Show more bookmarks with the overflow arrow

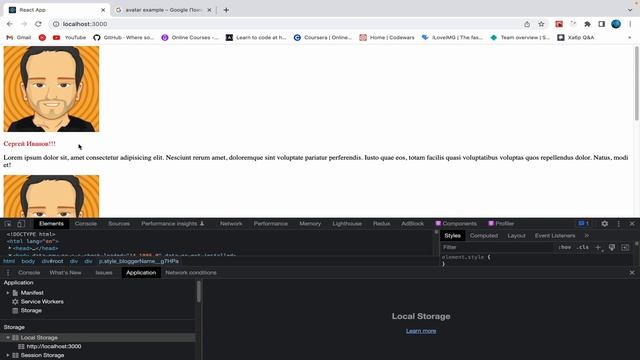(630, 38)
